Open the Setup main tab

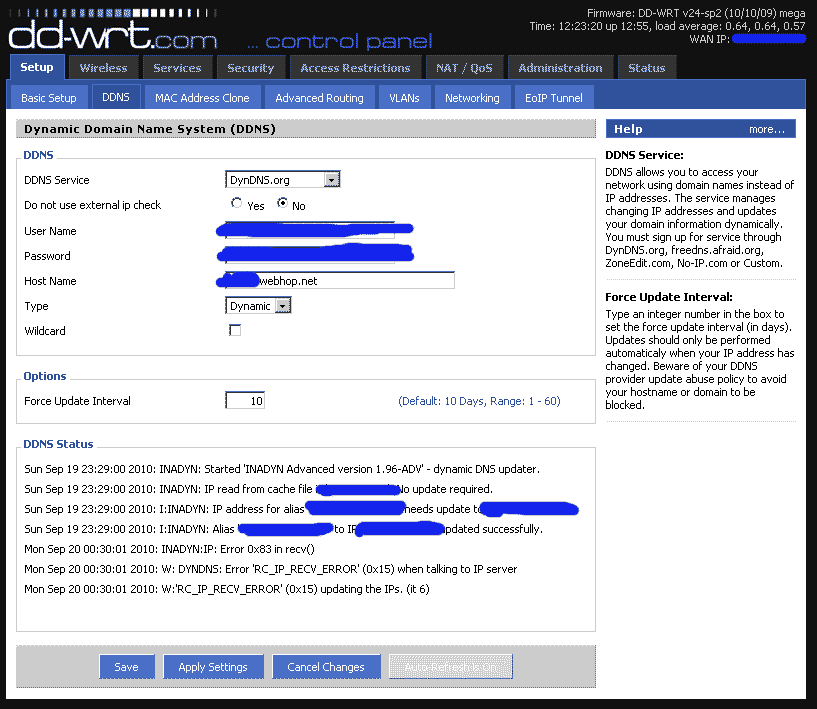pos(36,67)
